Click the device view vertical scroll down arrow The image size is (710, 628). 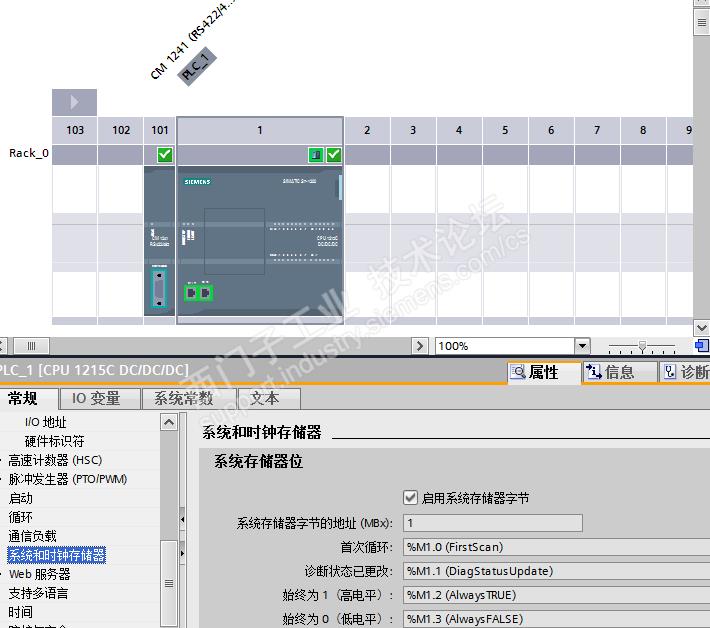(x=701, y=327)
